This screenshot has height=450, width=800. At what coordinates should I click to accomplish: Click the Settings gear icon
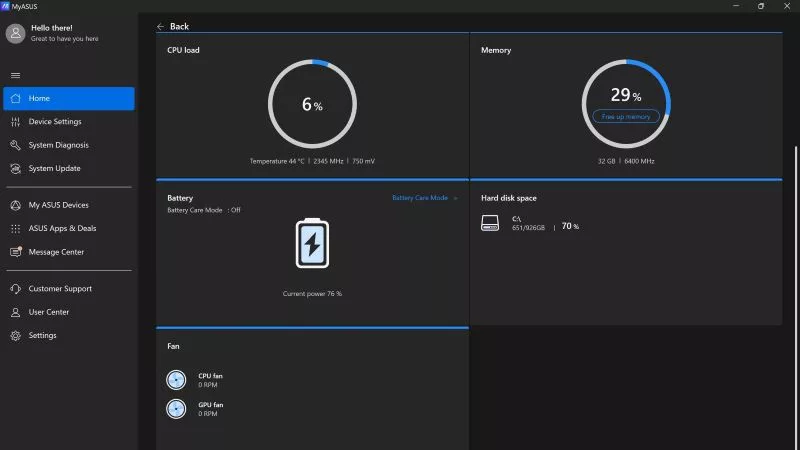coord(16,336)
